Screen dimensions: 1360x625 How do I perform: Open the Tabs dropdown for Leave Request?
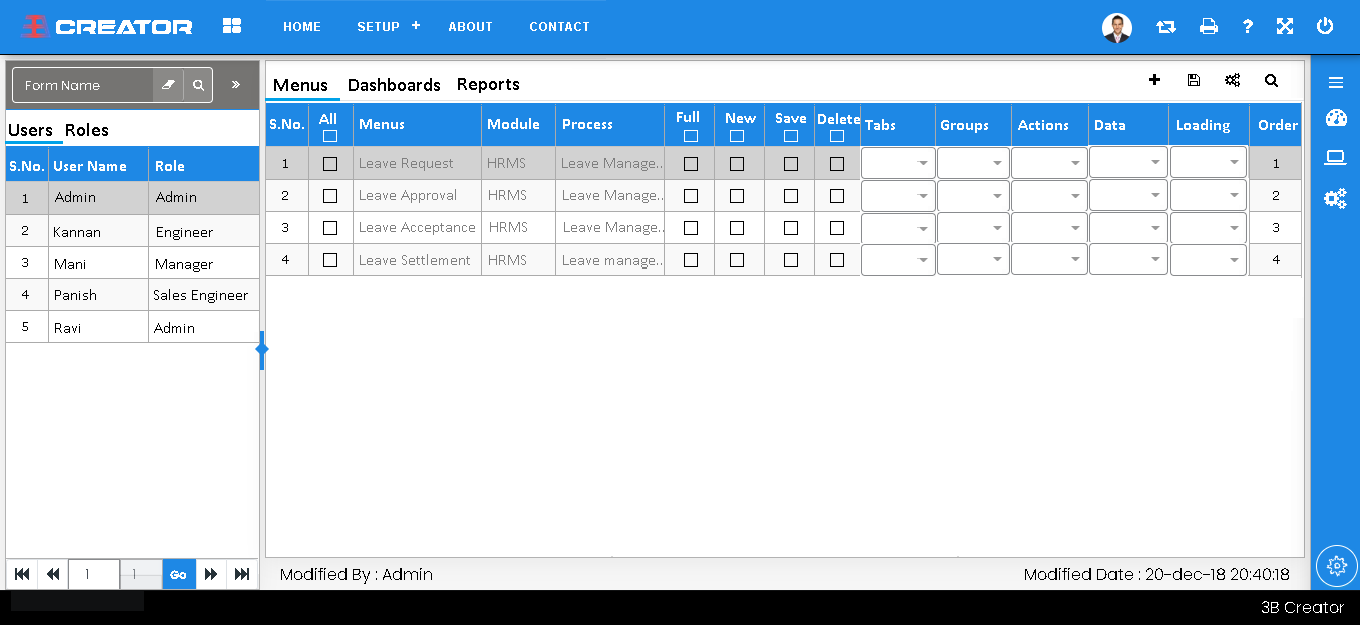pyautogui.click(x=898, y=164)
